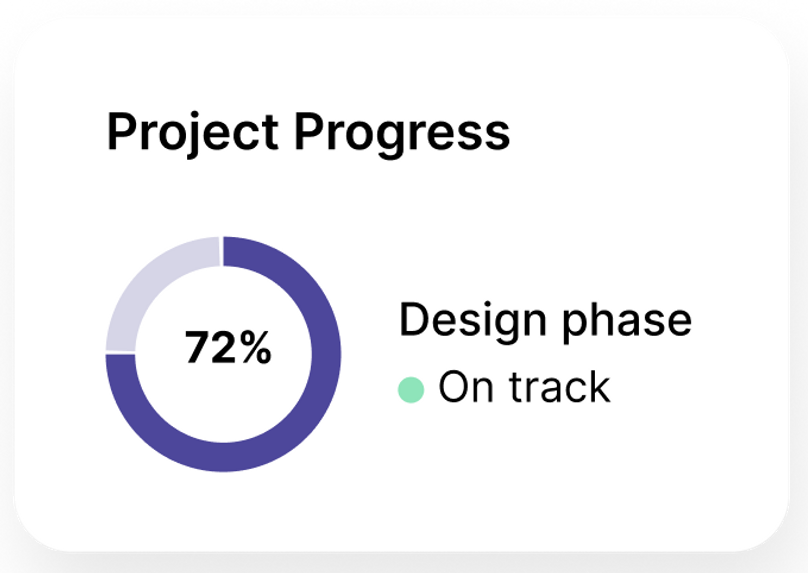
Task: Click the On track status text
Action: click(x=524, y=387)
